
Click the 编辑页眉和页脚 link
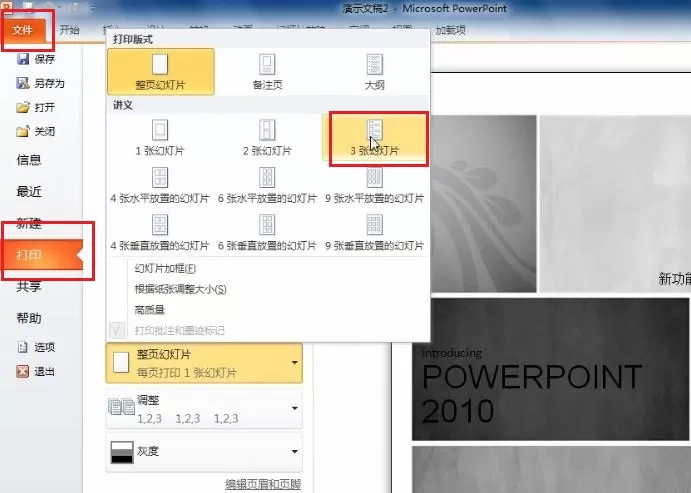[263, 484]
